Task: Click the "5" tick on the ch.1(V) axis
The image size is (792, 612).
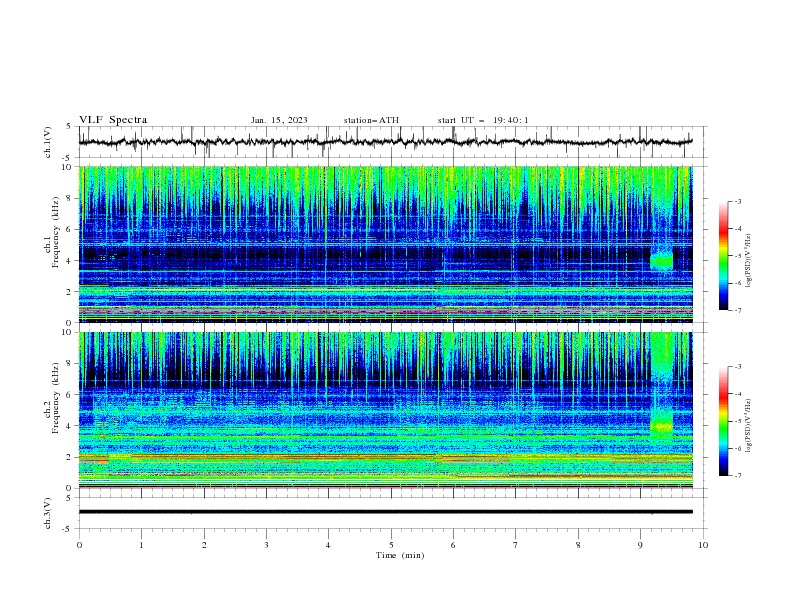Action: coord(70,126)
